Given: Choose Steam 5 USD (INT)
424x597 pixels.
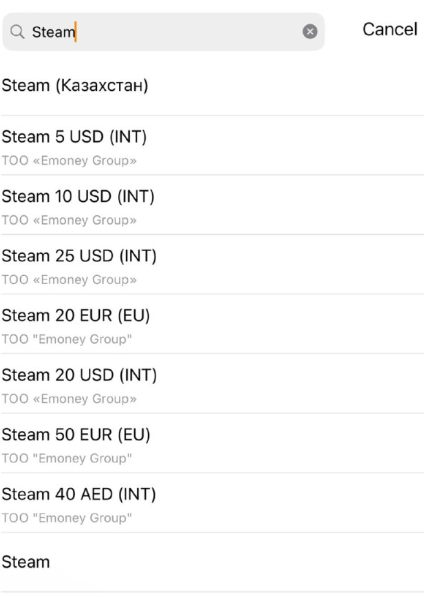Looking at the screenshot, I should pos(212,145).
